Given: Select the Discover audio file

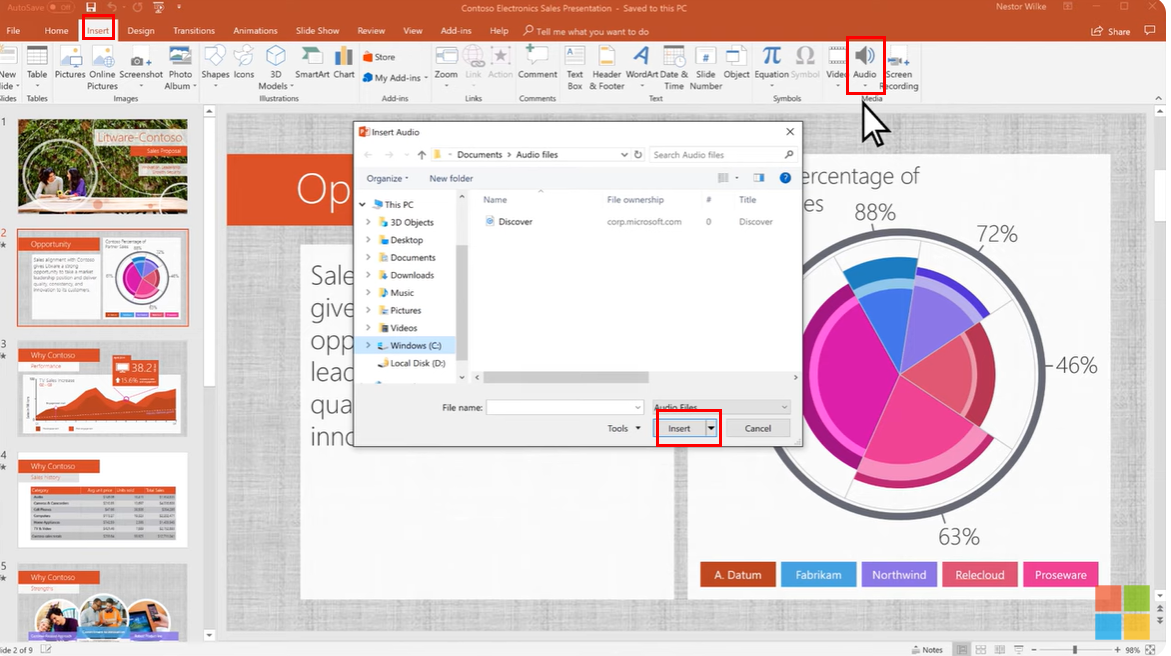Looking at the screenshot, I should [515, 222].
